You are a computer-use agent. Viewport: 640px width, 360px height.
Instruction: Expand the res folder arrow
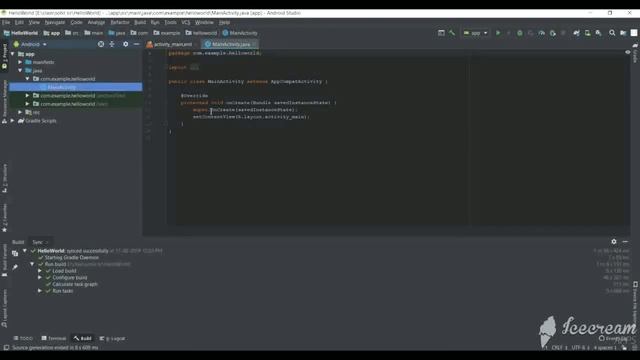click(x=20, y=112)
